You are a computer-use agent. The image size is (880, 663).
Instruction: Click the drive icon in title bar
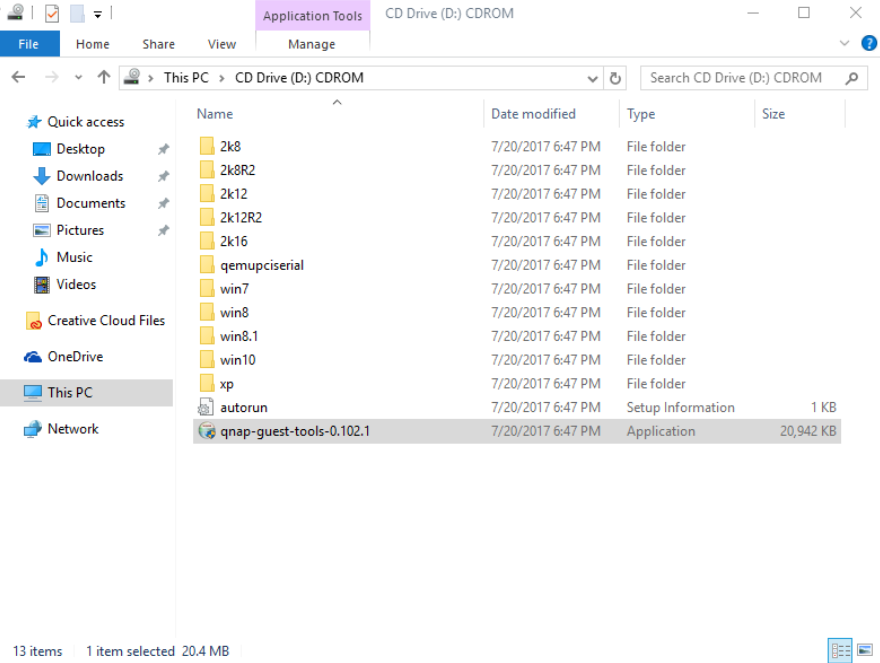click(15, 12)
